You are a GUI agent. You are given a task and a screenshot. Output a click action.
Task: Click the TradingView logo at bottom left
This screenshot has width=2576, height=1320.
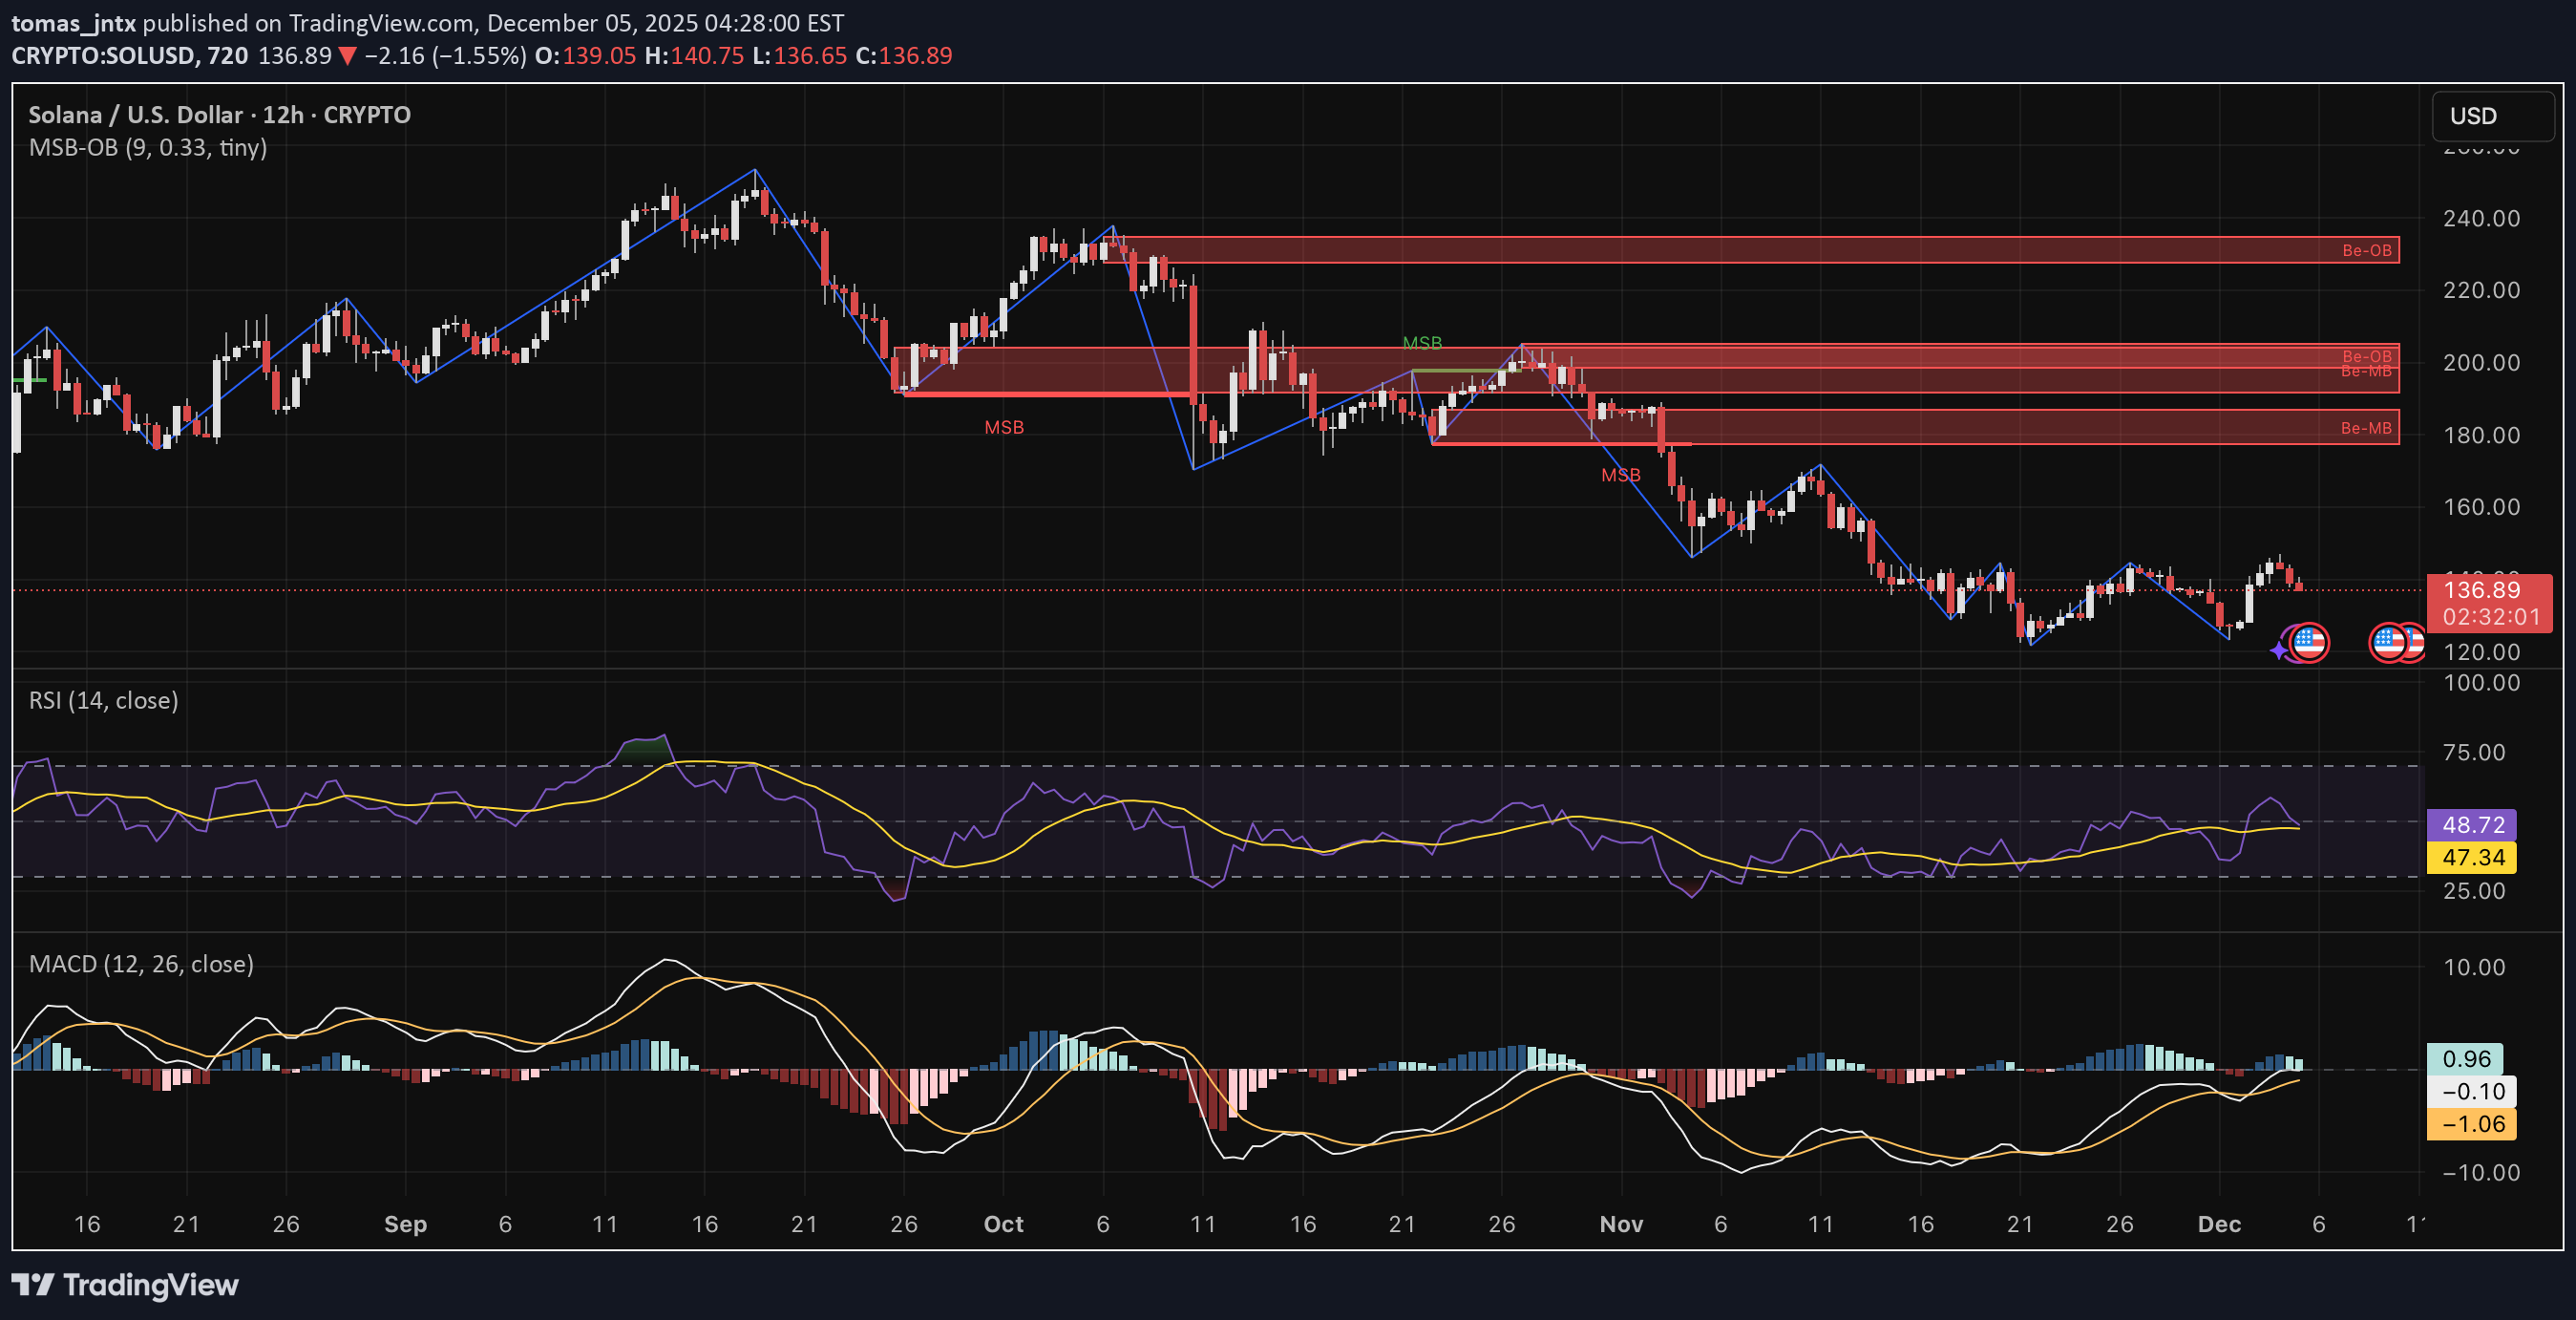[125, 1285]
